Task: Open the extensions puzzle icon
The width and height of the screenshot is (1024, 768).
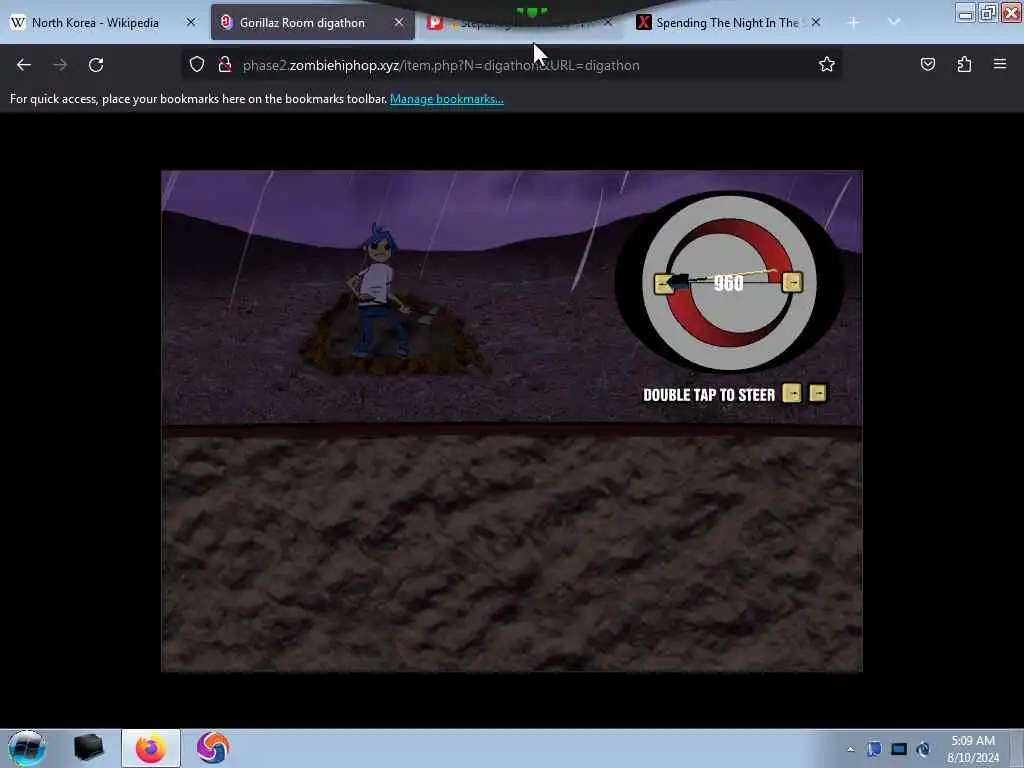Action: tap(964, 64)
